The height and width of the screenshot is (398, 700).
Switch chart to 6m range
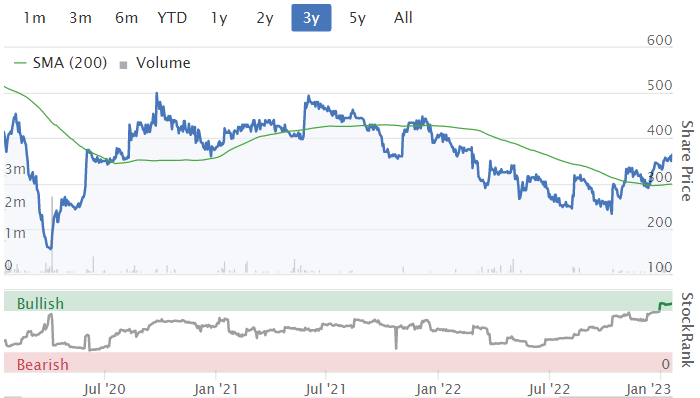[126, 18]
